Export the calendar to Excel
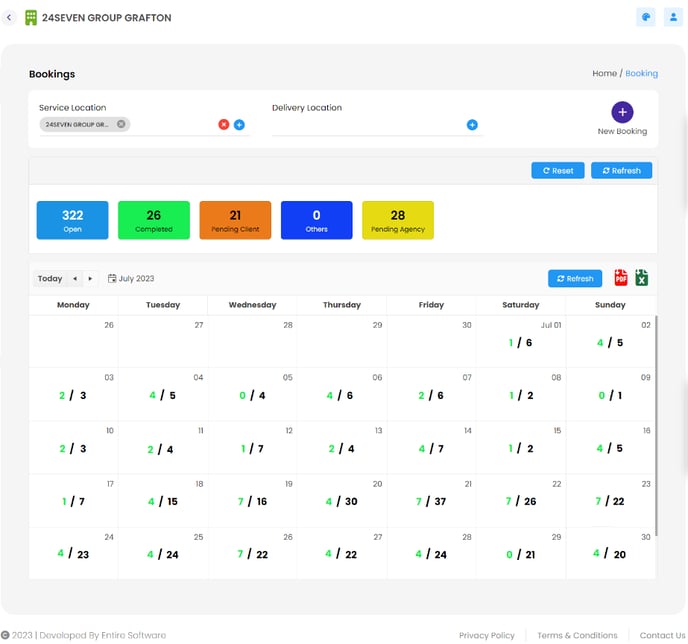Image resolution: width=688 pixels, height=644 pixels. pos(641,278)
